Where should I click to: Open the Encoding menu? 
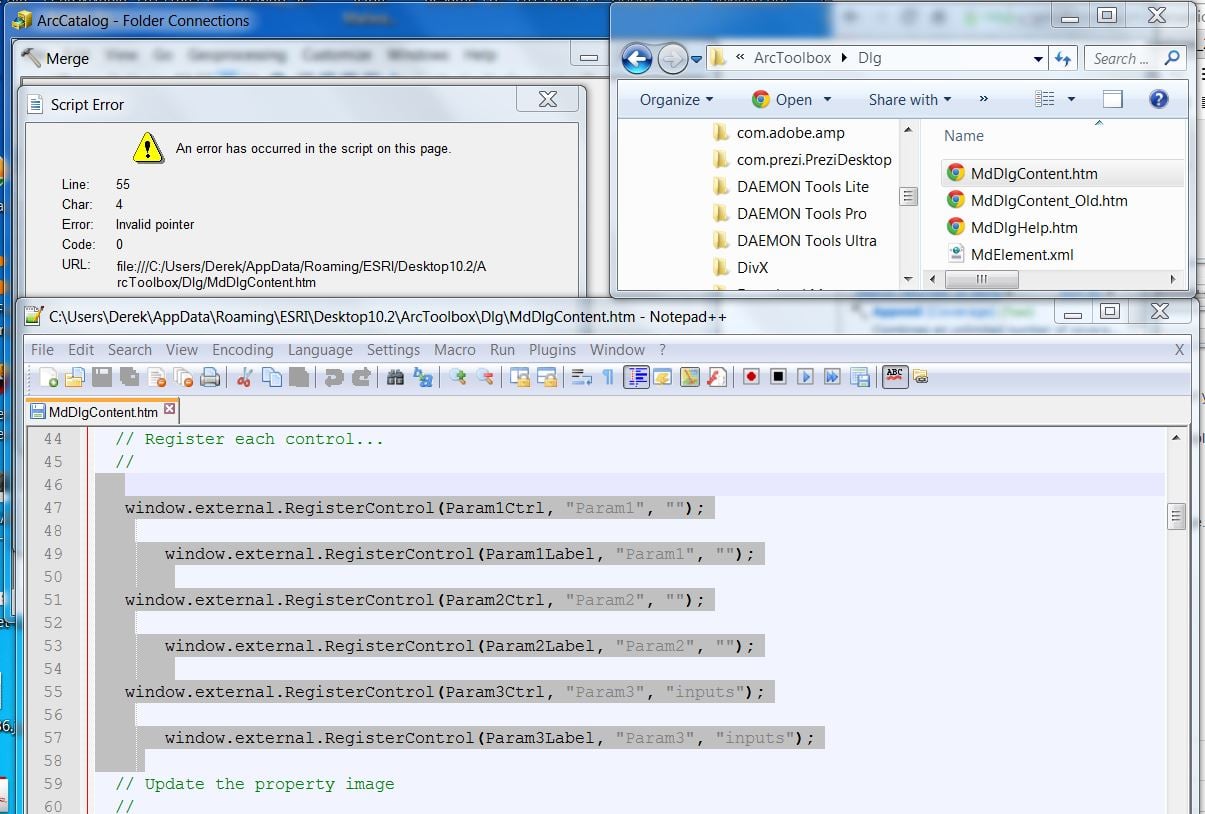point(242,350)
